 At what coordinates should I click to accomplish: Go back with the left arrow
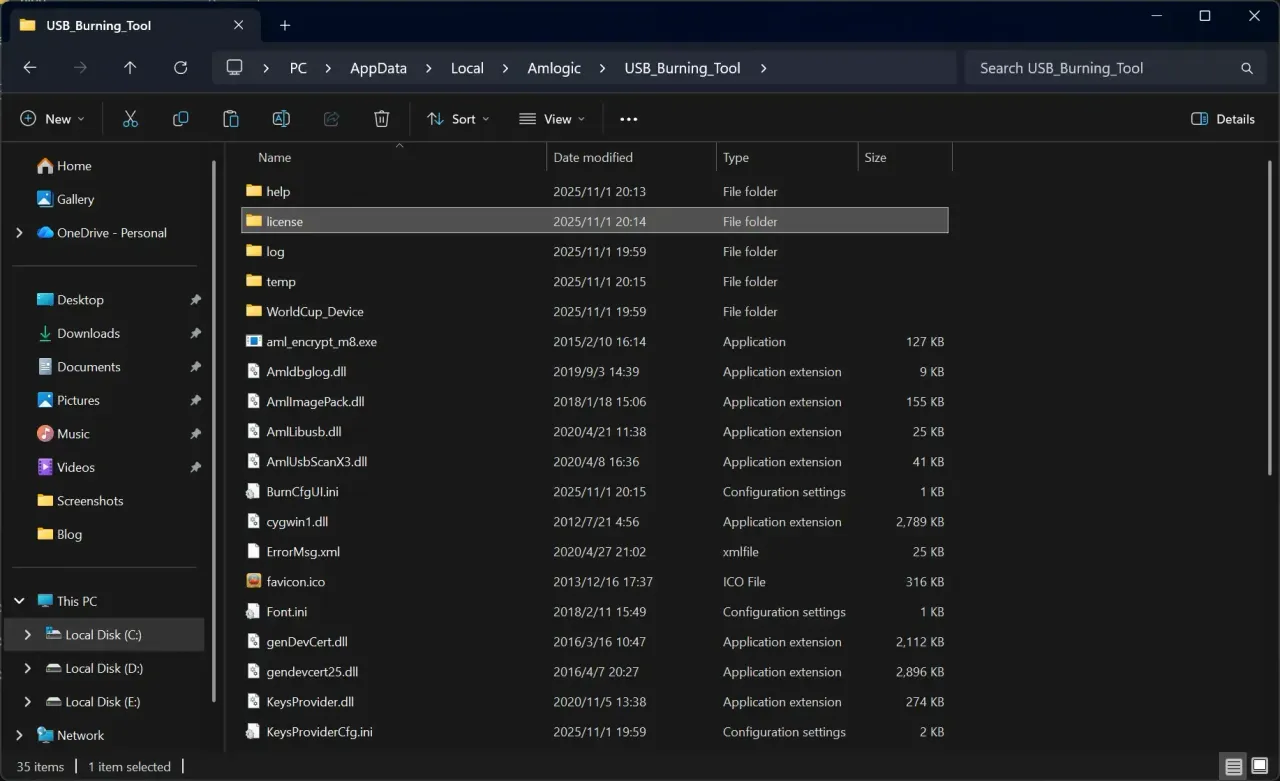click(30, 68)
